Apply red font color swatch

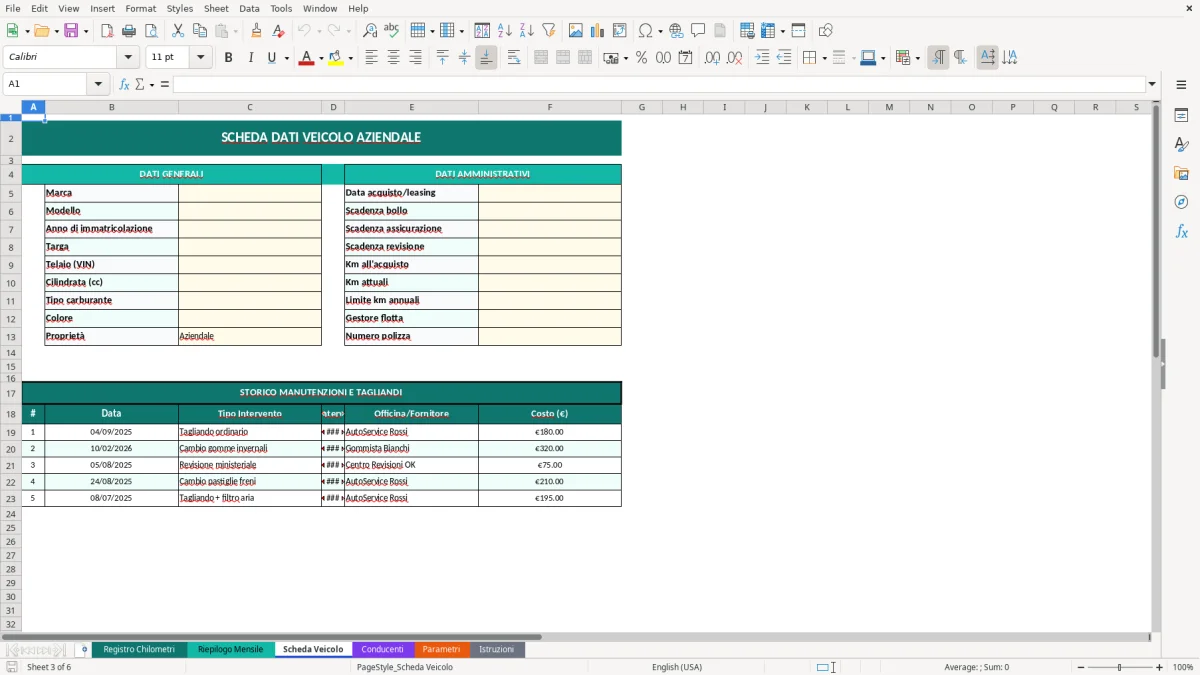pos(305,58)
